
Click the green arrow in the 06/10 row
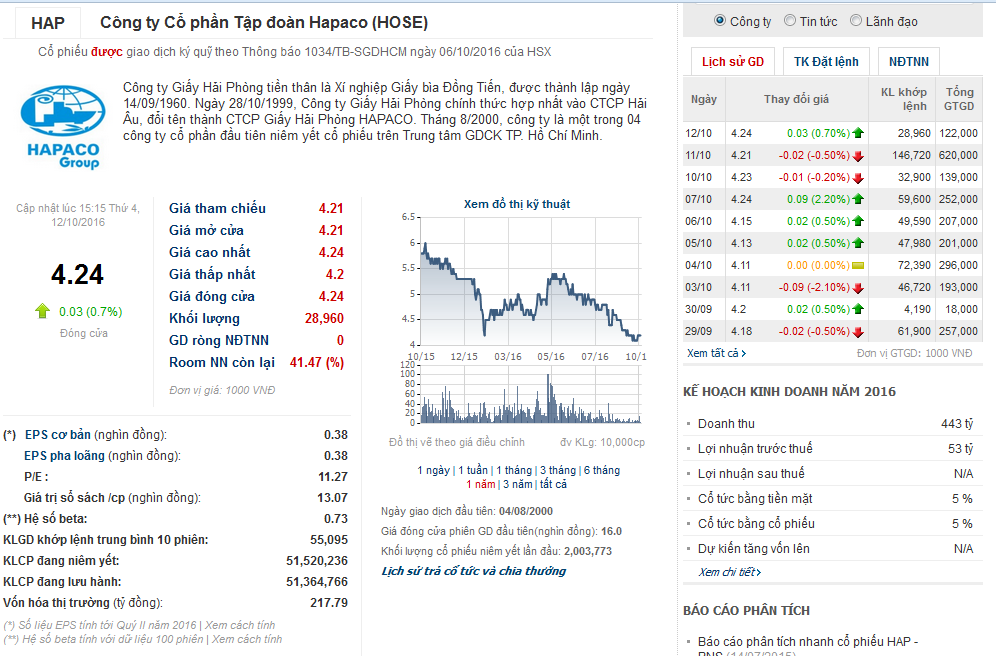pyautogui.click(x=858, y=222)
